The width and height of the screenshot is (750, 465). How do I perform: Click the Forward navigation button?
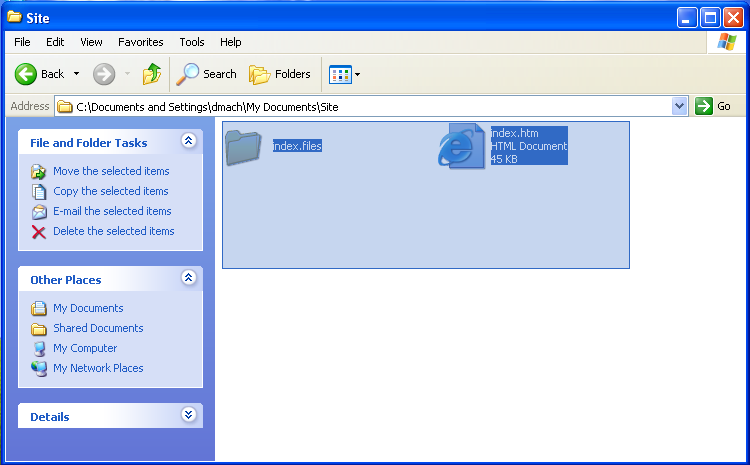point(104,74)
